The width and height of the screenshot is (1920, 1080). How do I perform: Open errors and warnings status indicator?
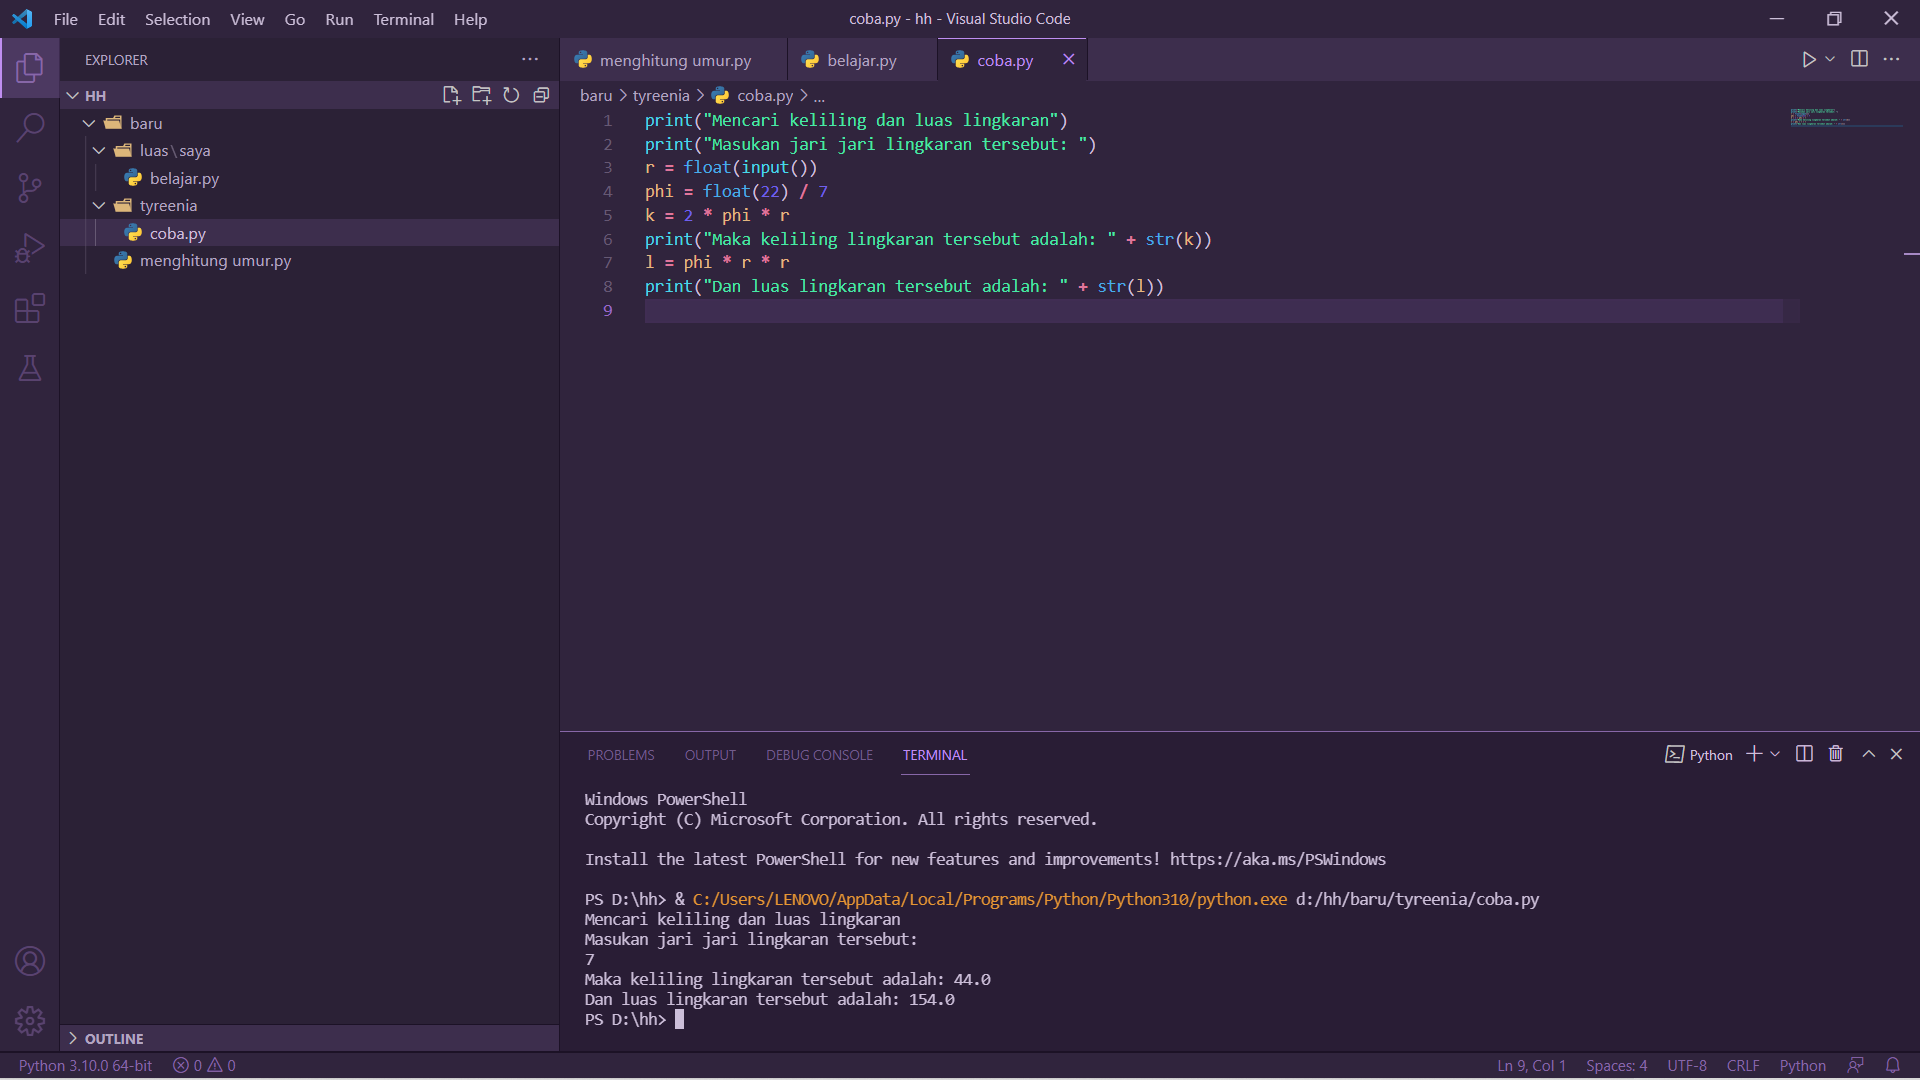point(204,1066)
